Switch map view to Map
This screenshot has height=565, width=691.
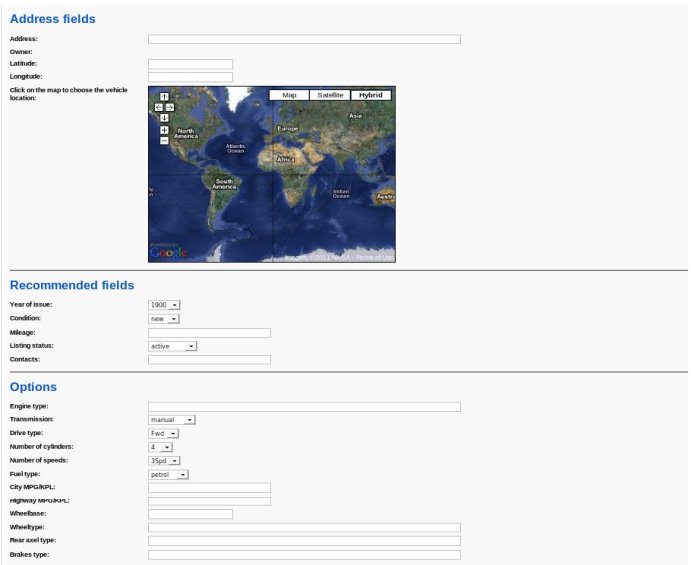(289, 95)
